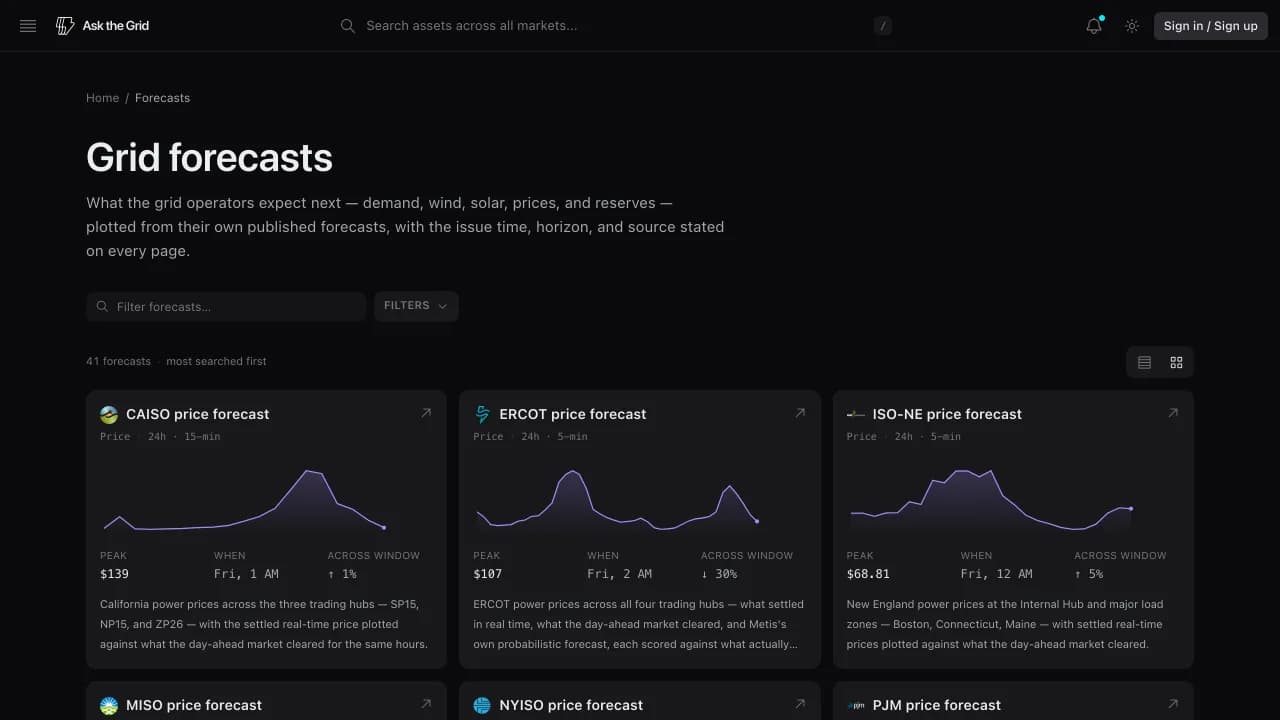Open ERCOT card via arrow icon

pos(799,413)
